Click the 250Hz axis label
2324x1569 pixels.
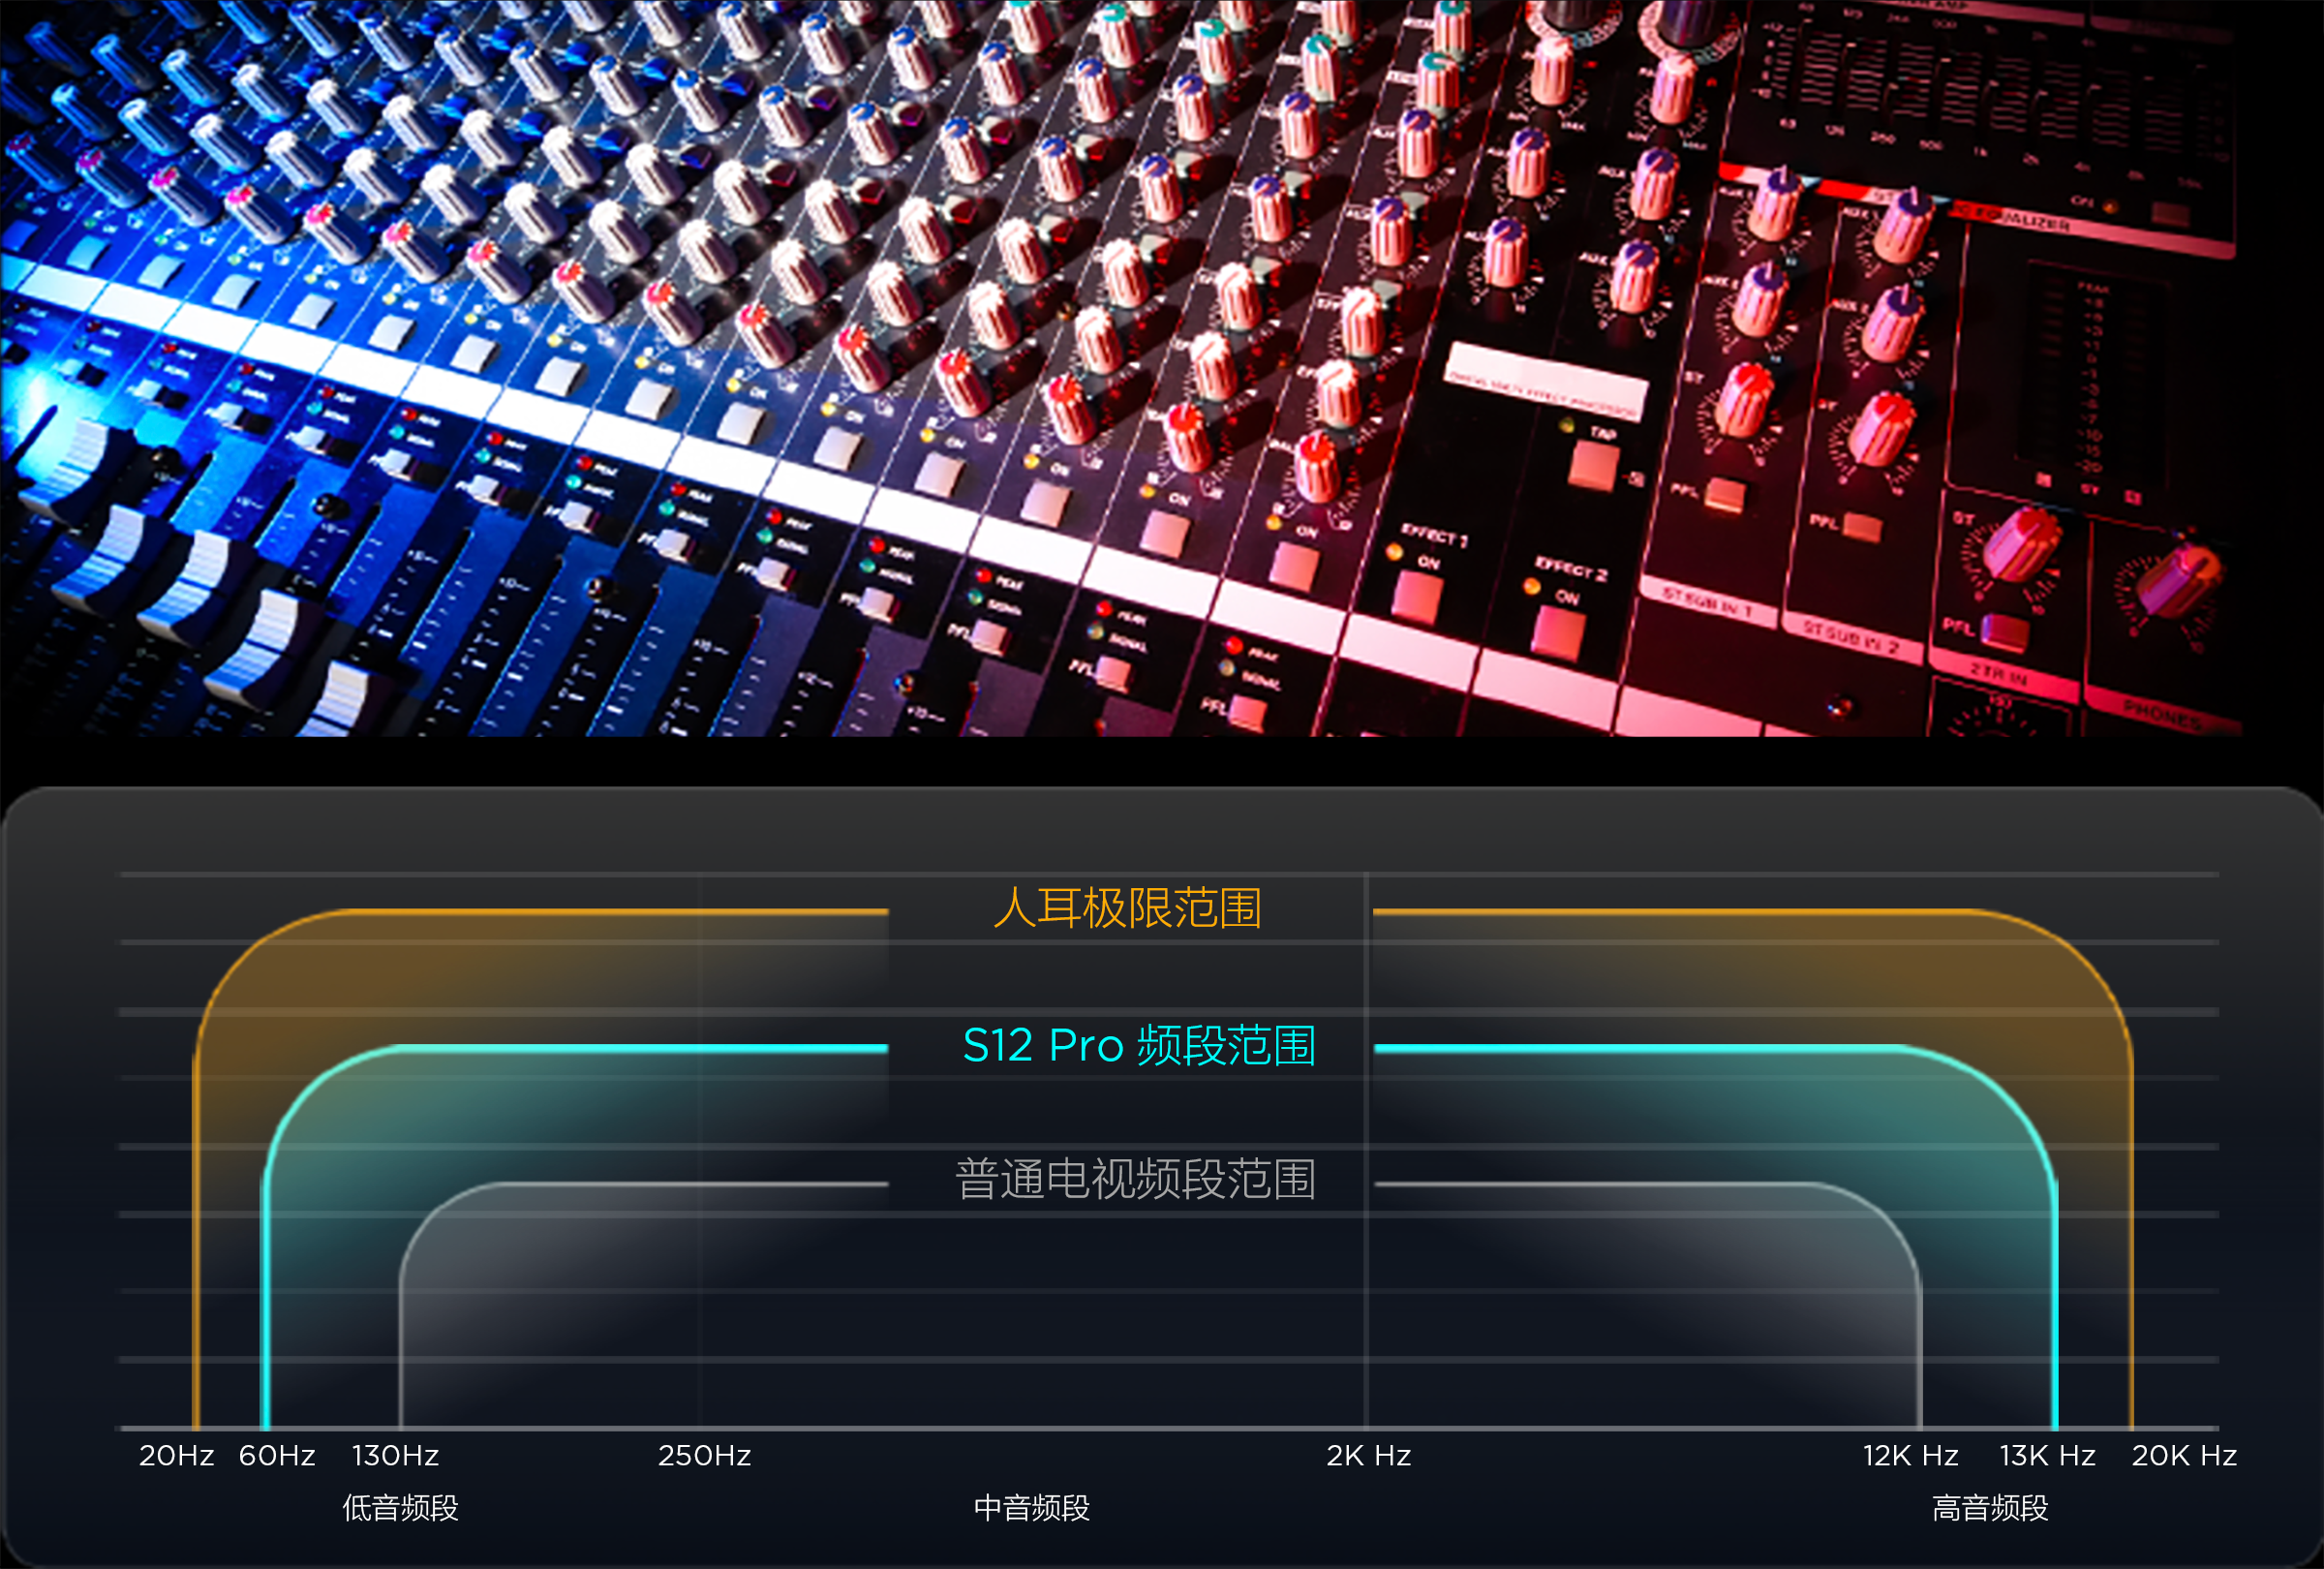coord(704,1456)
